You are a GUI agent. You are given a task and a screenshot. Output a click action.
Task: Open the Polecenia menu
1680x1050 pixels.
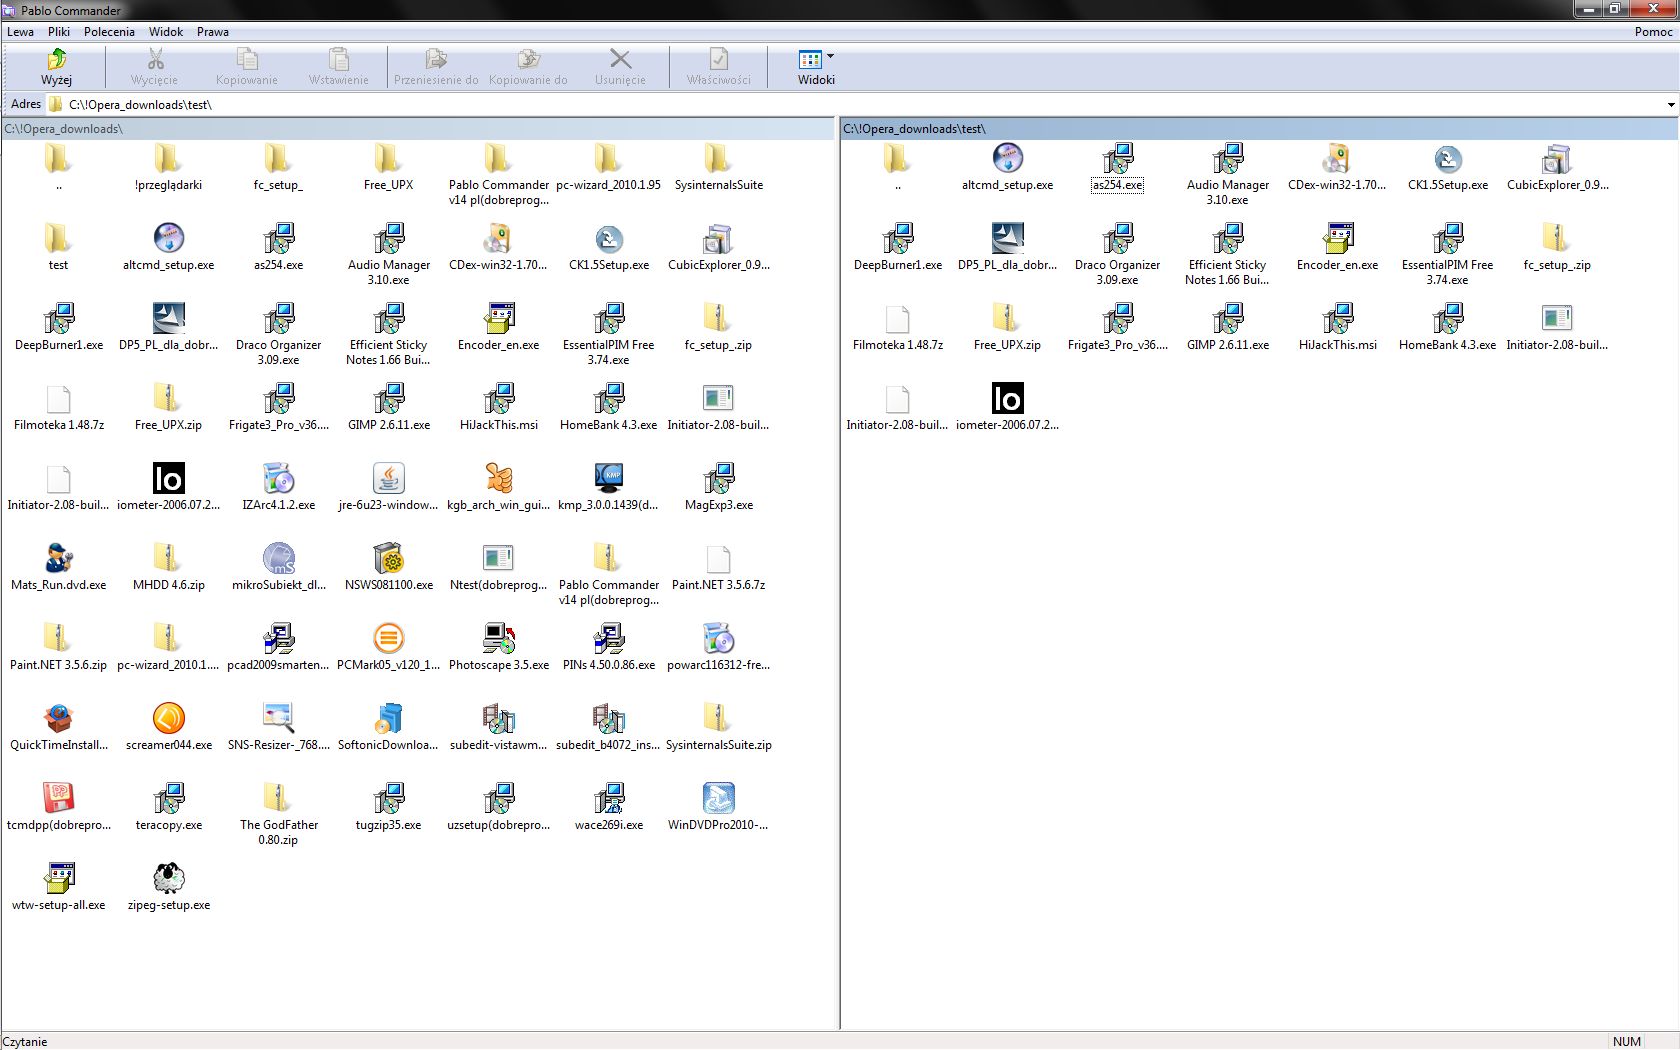pos(109,32)
